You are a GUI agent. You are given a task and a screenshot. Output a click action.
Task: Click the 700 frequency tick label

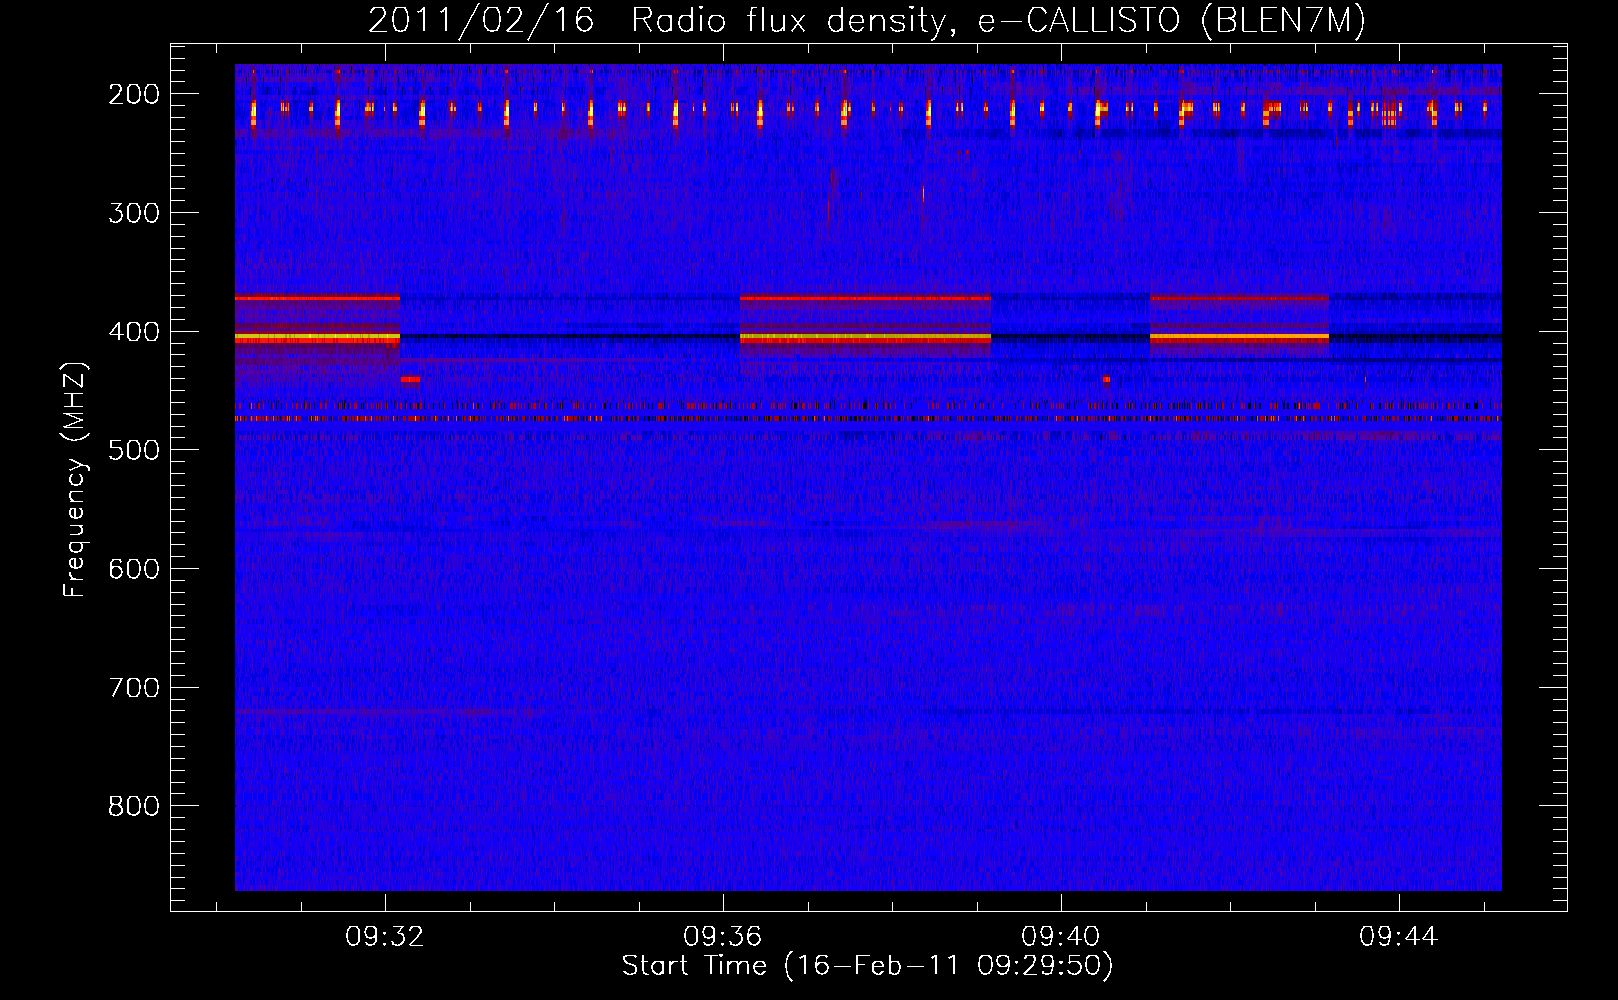click(134, 688)
